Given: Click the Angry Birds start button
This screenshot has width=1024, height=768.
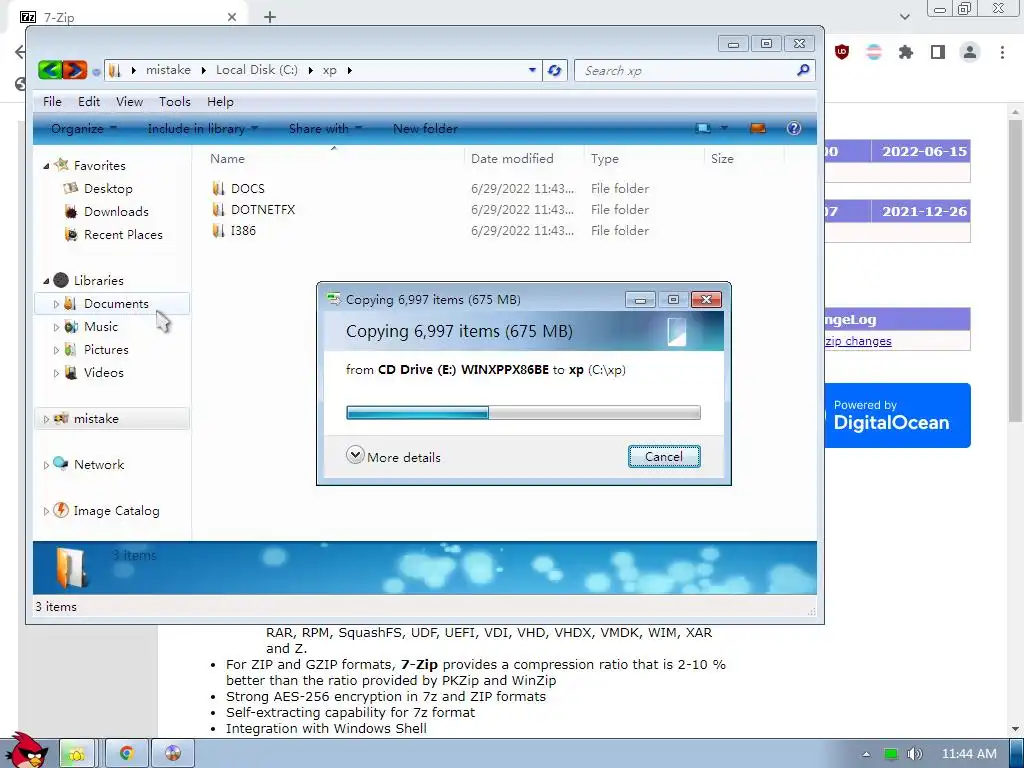Looking at the screenshot, I should 27,751.
